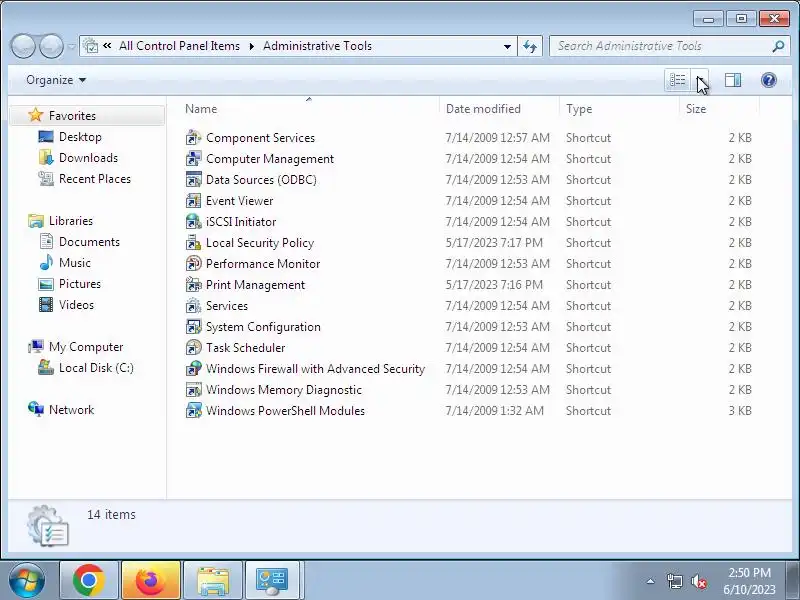Click the Local Security Policy date 5/17/2023 7:17 PM

(x=494, y=243)
